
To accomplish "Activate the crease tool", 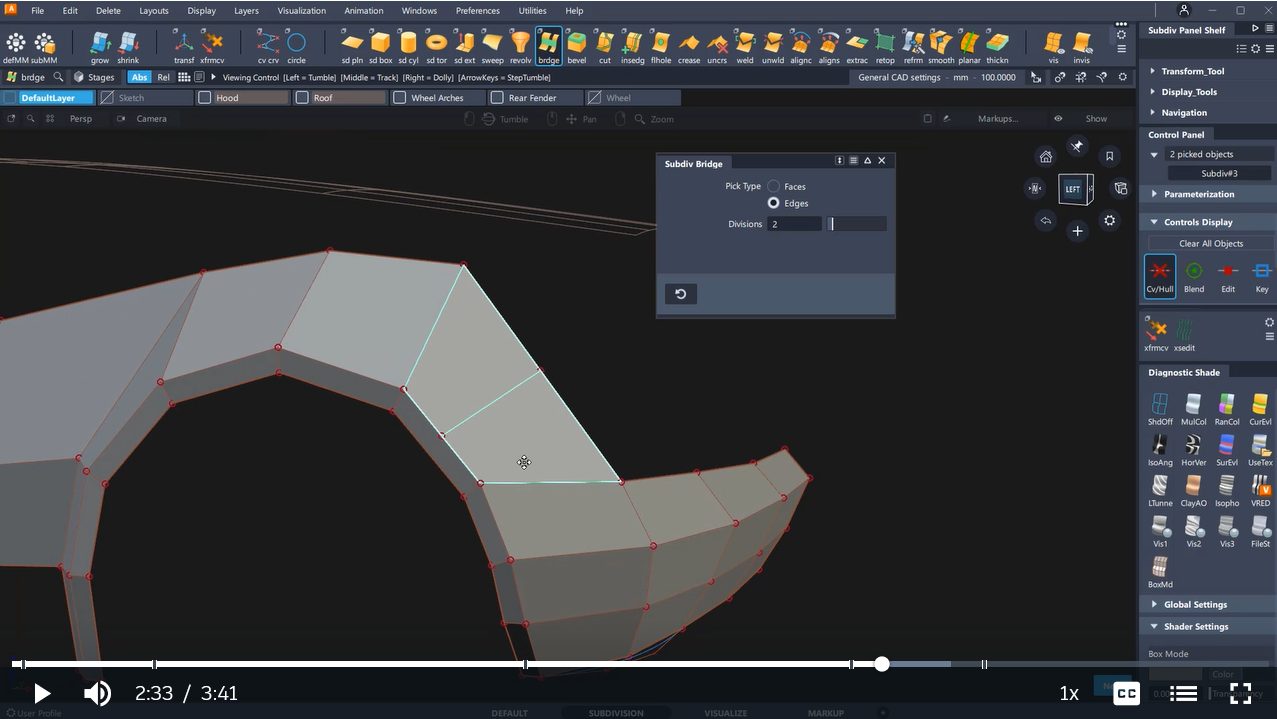I will click(x=689, y=44).
